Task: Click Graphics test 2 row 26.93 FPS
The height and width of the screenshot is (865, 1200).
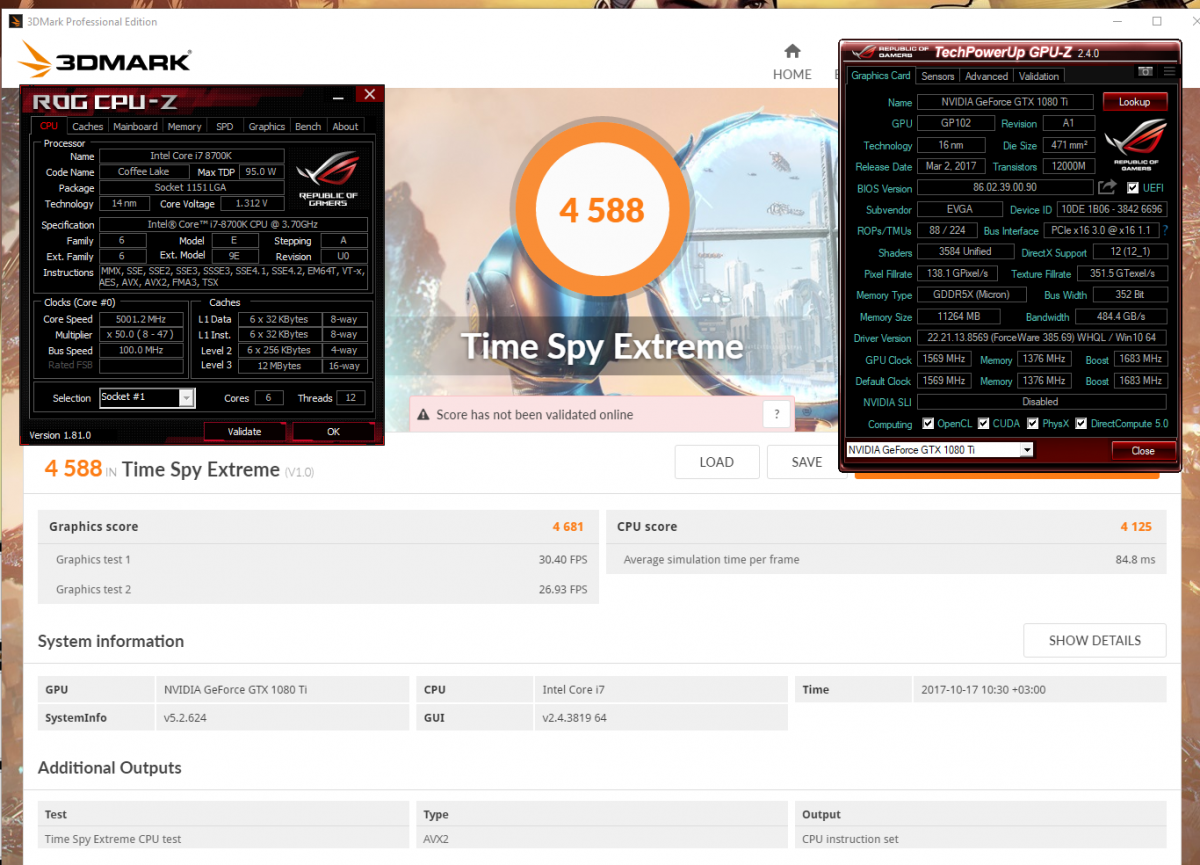Action: 318,589
